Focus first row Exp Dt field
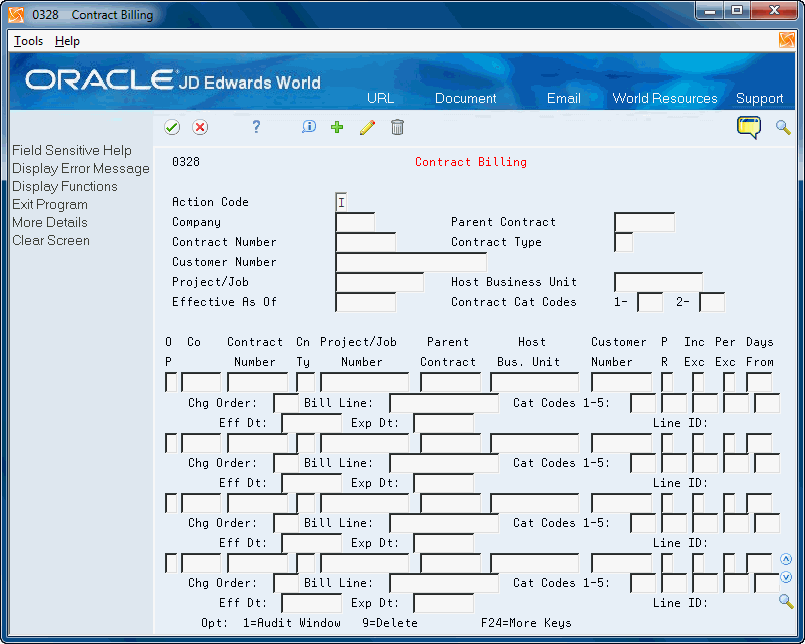 (x=443, y=423)
